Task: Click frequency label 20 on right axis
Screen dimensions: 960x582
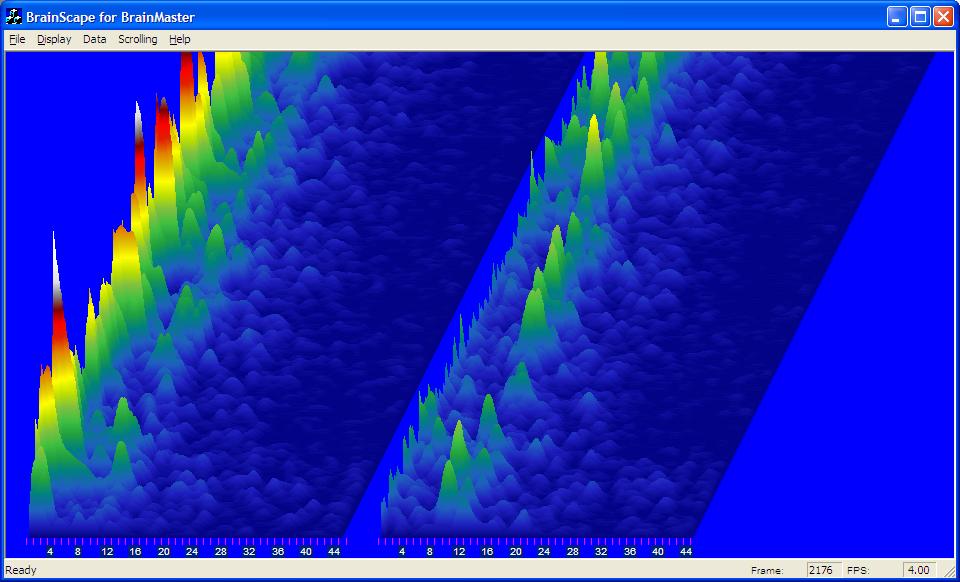Action: [516, 551]
